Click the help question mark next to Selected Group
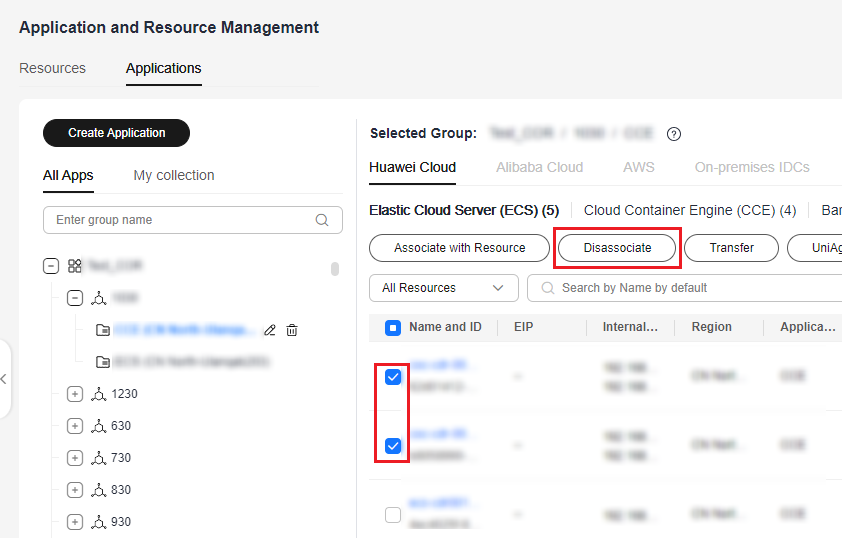The height and width of the screenshot is (538, 842). pos(674,134)
